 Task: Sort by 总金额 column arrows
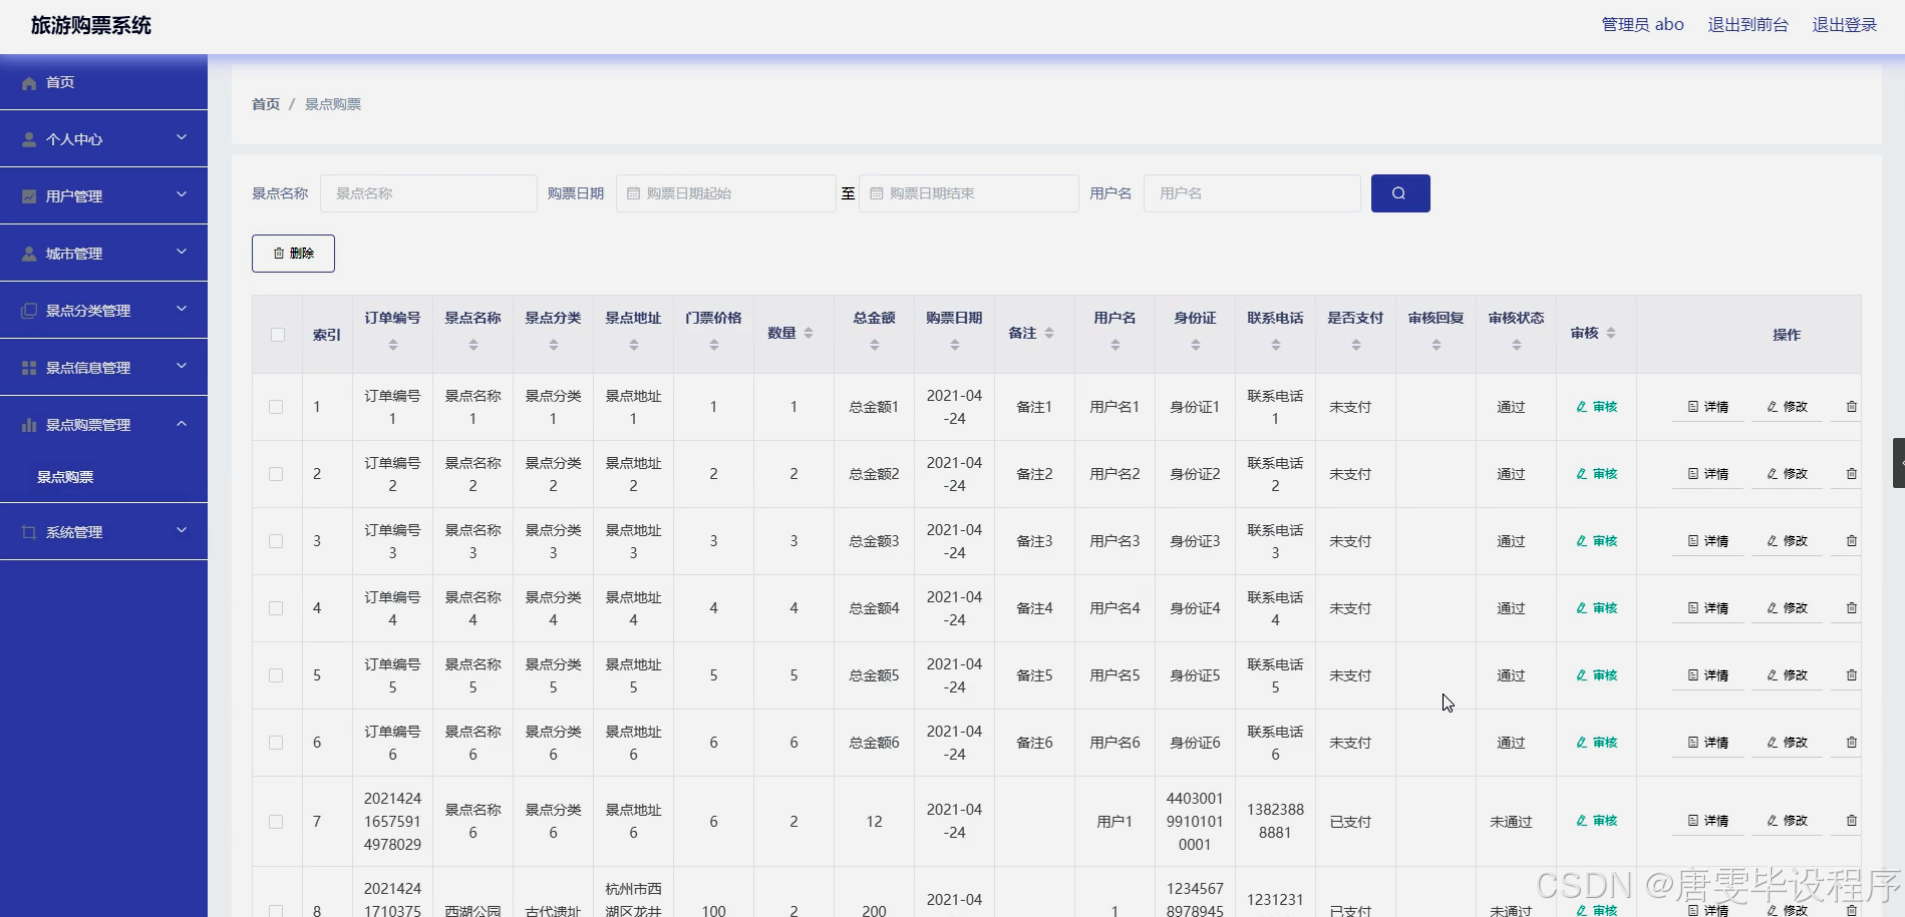coord(874,345)
